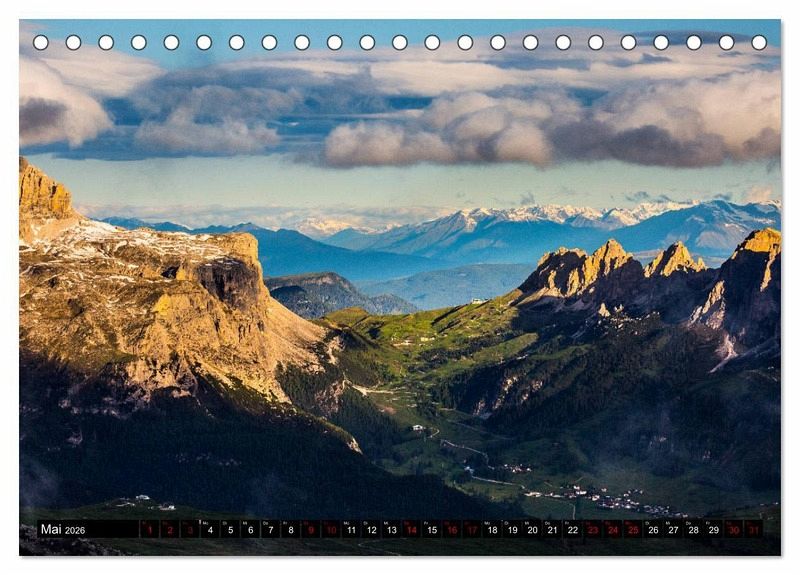Click day 20 in the calendar strip
Screen dimensions: 800x575
pyautogui.click(x=532, y=529)
